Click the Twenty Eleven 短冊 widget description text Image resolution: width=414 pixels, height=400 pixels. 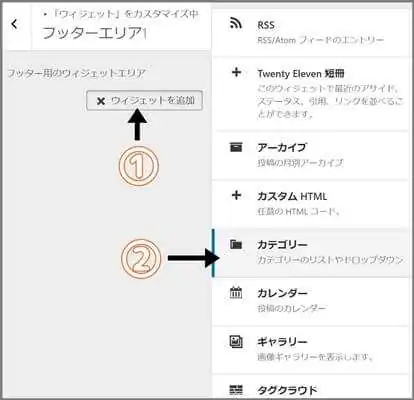330,101
